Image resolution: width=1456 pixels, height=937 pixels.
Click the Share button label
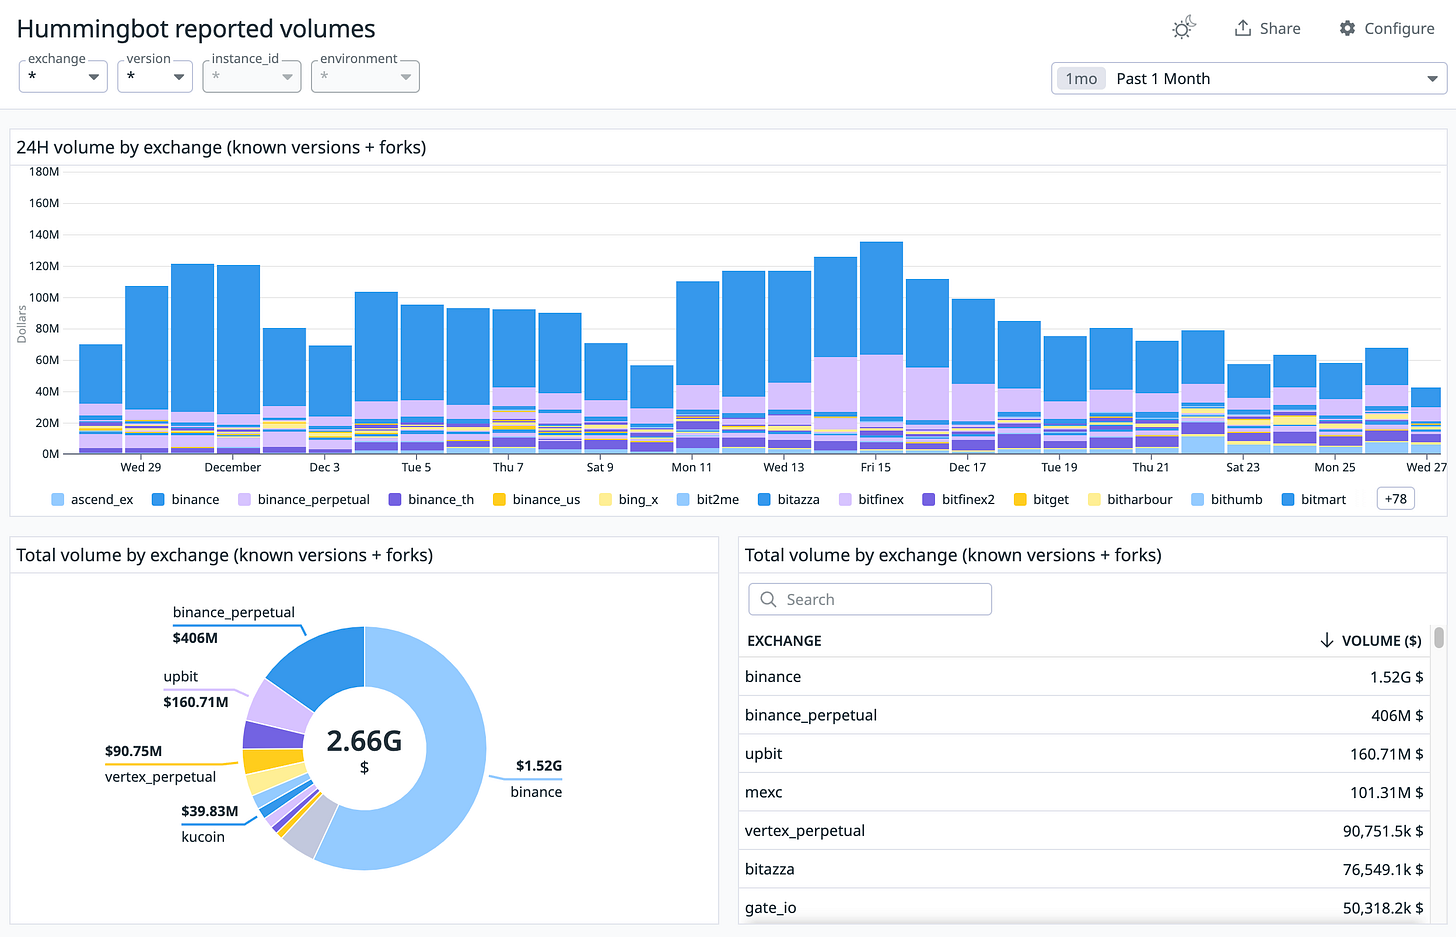point(1280,28)
